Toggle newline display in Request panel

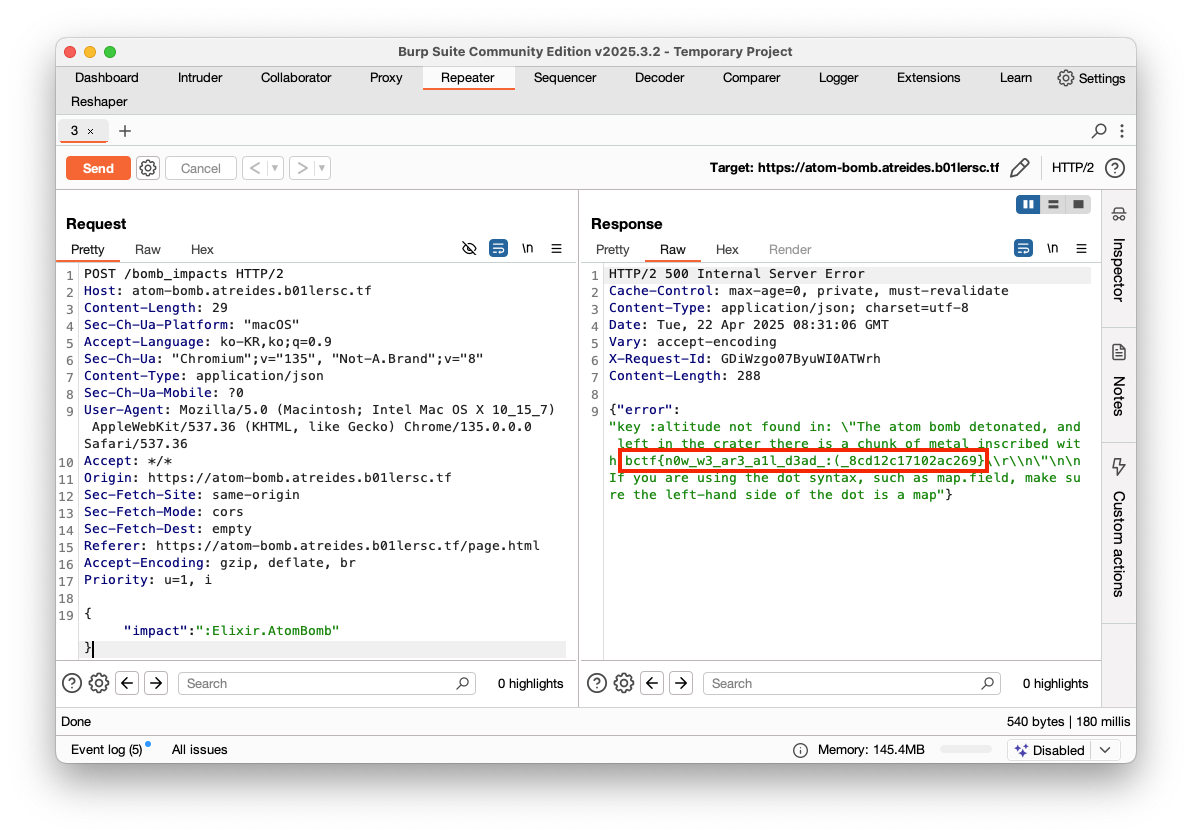[528, 249]
